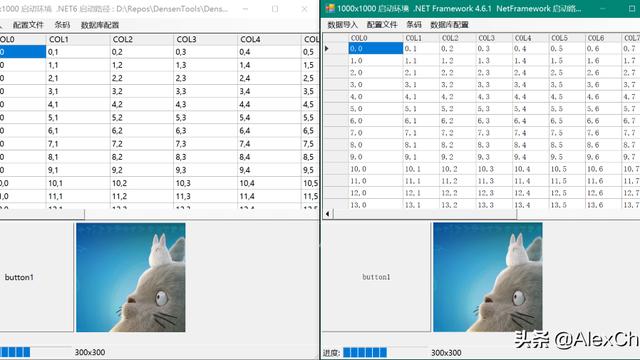This screenshot has width=640, height=360.
Task: Click the horizontal scrollbar thumb in right window grid
Action: (425, 213)
